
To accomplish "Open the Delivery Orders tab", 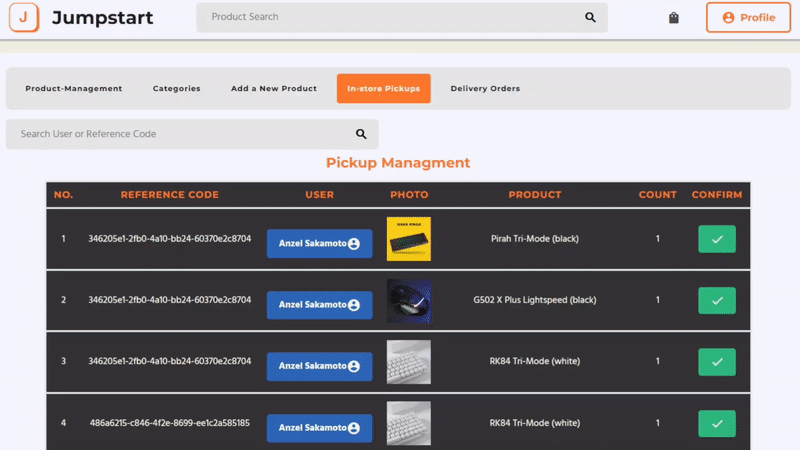I will point(485,88).
